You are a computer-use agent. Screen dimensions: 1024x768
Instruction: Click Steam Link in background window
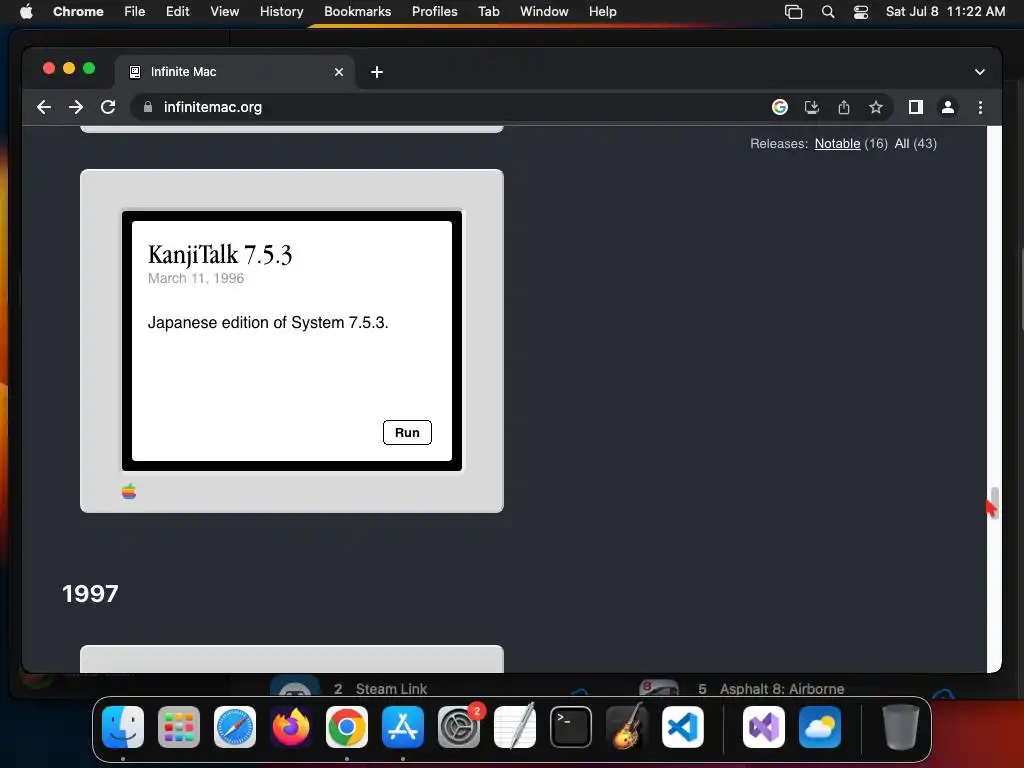(391, 689)
